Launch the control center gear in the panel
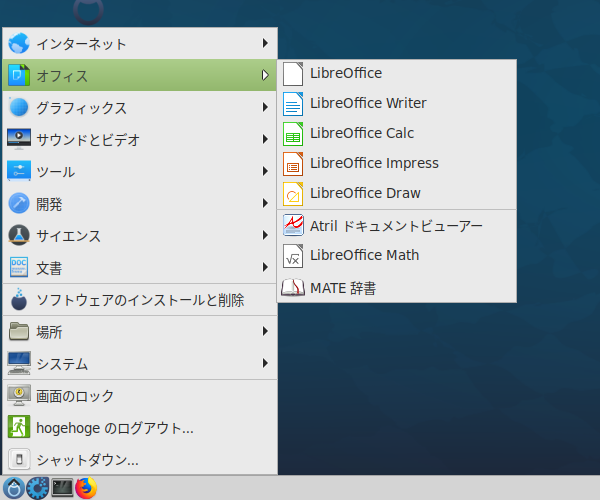Screen dimensions: 600x500 38,488
